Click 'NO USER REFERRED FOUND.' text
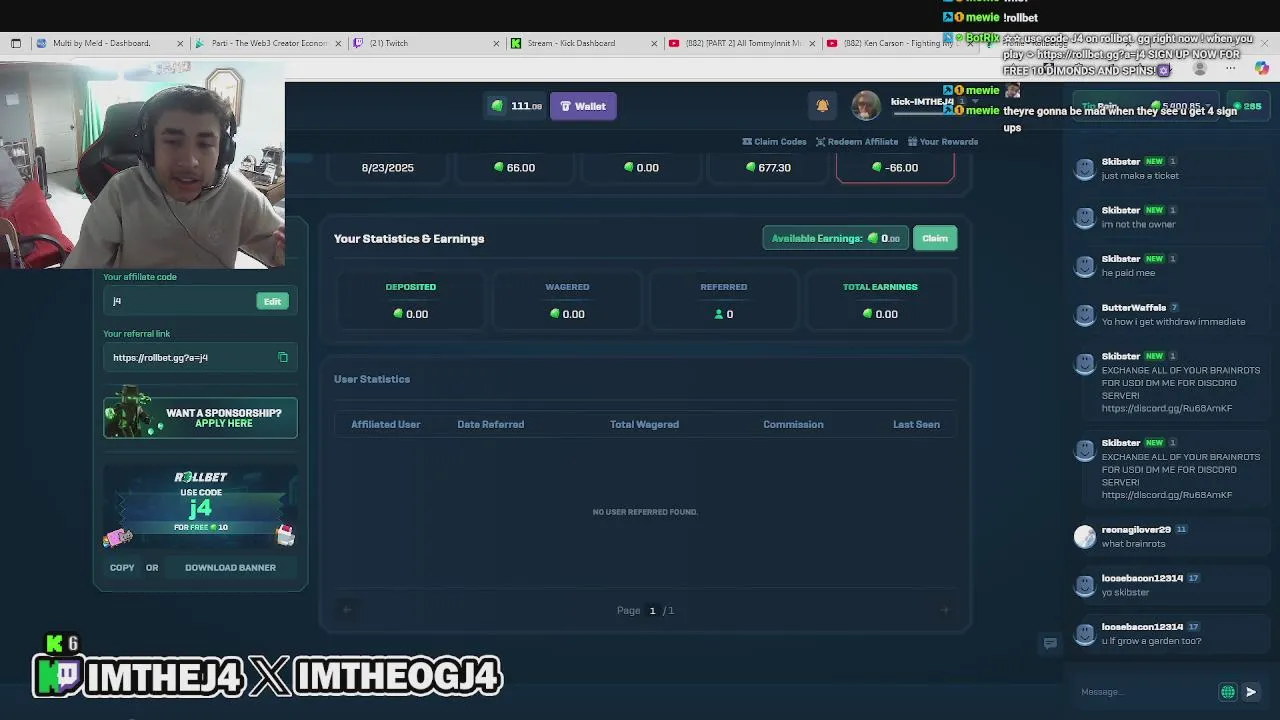 pyautogui.click(x=645, y=512)
